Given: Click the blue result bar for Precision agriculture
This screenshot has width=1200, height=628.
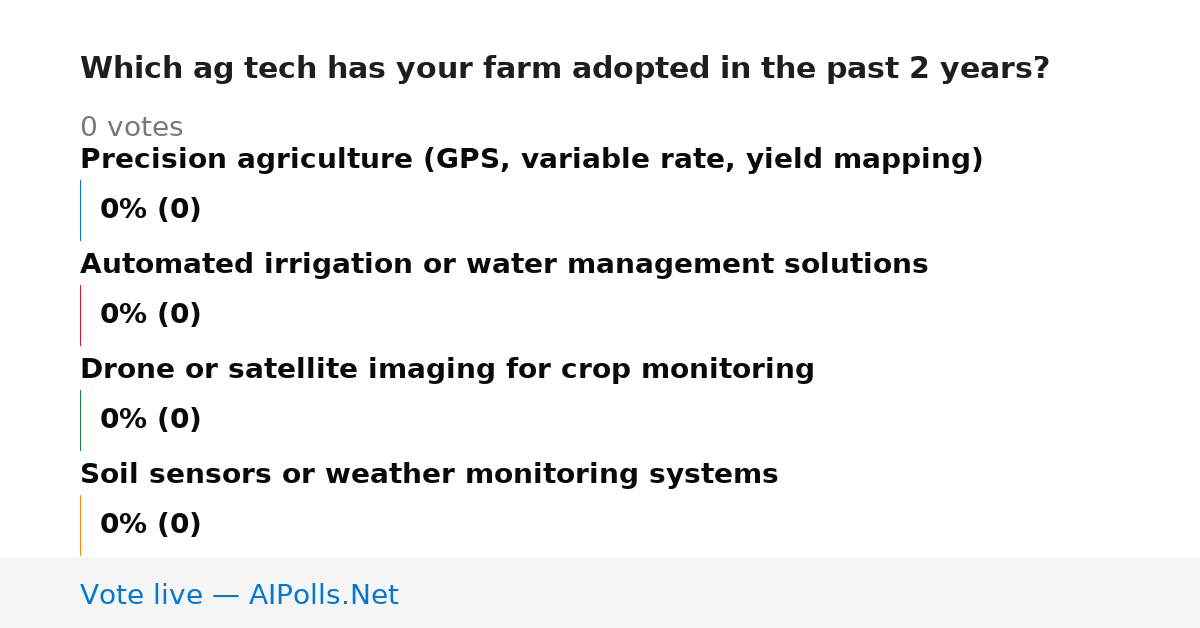Looking at the screenshot, I should tap(80, 210).
